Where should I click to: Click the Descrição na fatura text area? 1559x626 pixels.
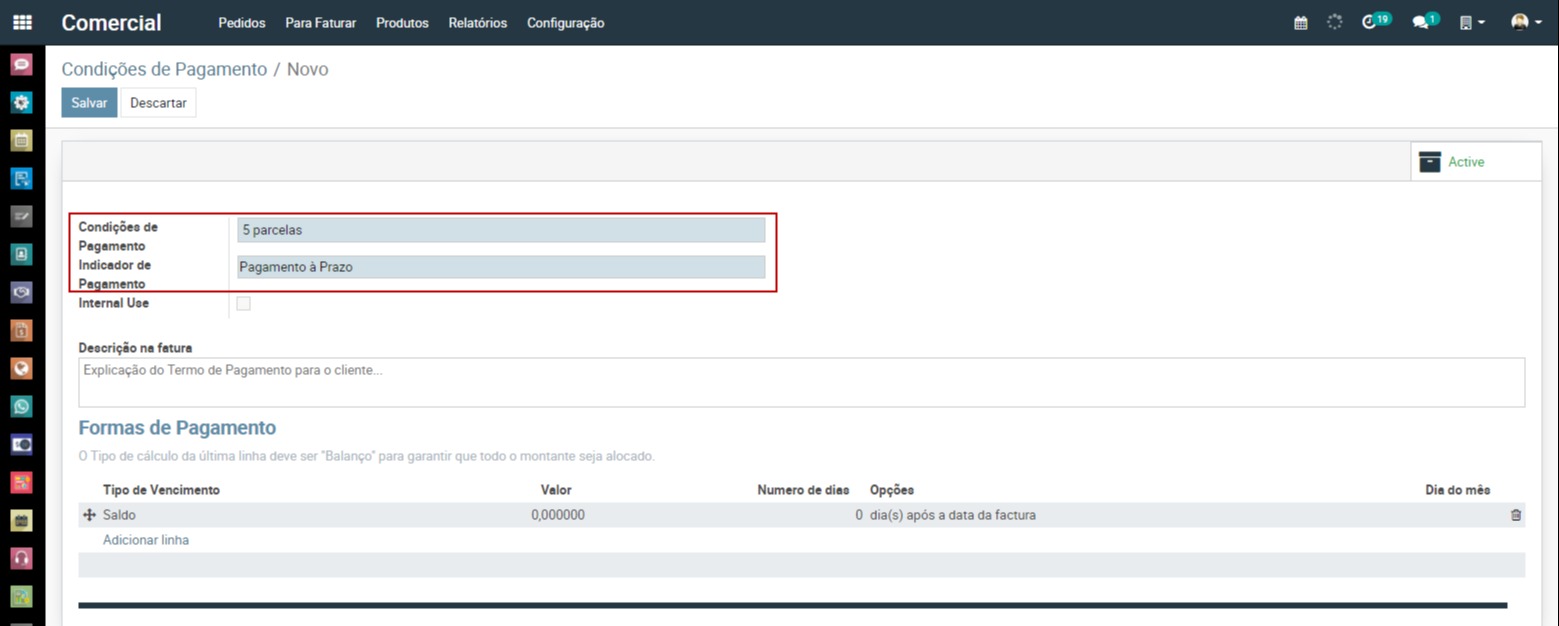(x=800, y=382)
